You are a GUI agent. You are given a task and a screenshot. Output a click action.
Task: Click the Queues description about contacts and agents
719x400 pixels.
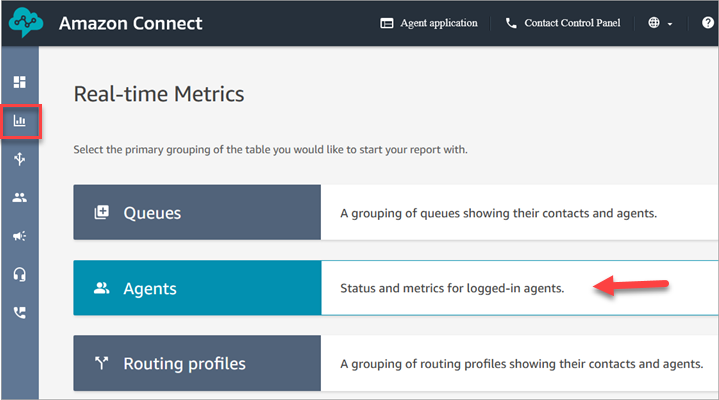click(x=498, y=213)
